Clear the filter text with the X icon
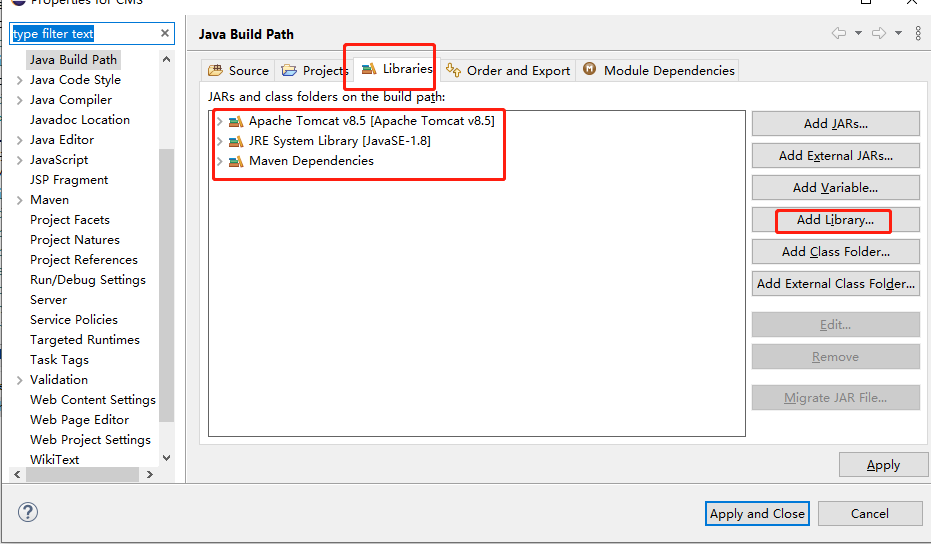The height and width of the screenshot is (544, 931). click(165, 33)
